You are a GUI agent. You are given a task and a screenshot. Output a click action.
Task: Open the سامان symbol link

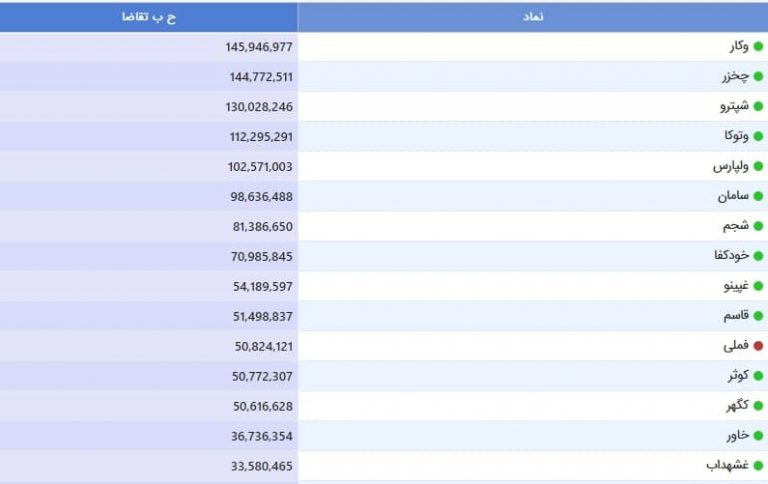733,196
